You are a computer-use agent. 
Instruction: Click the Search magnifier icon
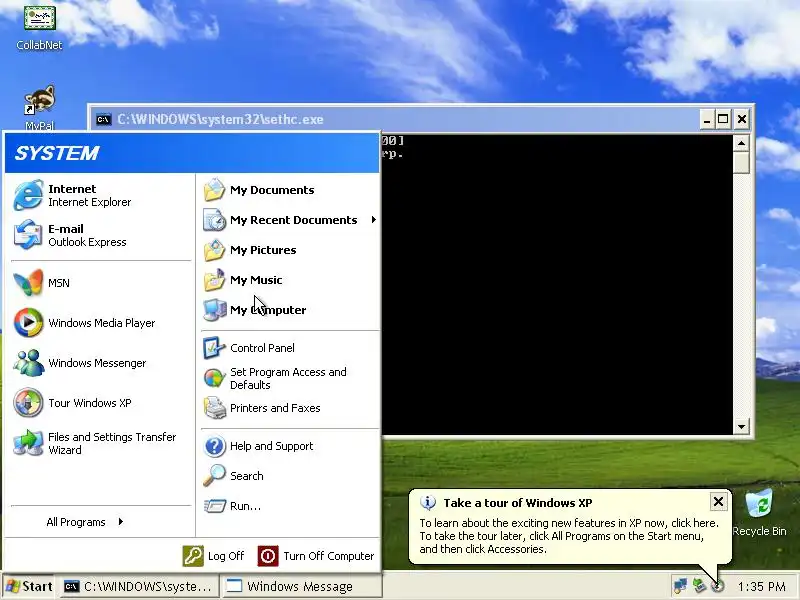coord(214,476)
